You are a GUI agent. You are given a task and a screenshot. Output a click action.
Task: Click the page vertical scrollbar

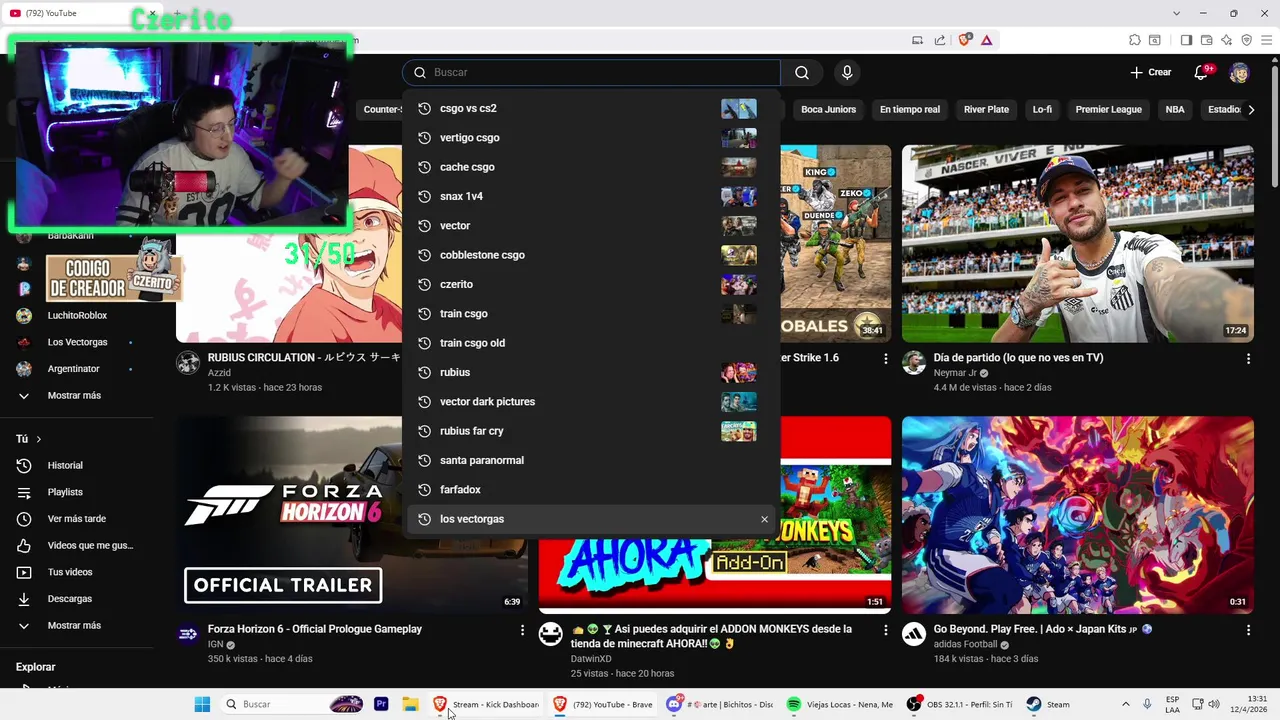click(x=1274, y=125)
